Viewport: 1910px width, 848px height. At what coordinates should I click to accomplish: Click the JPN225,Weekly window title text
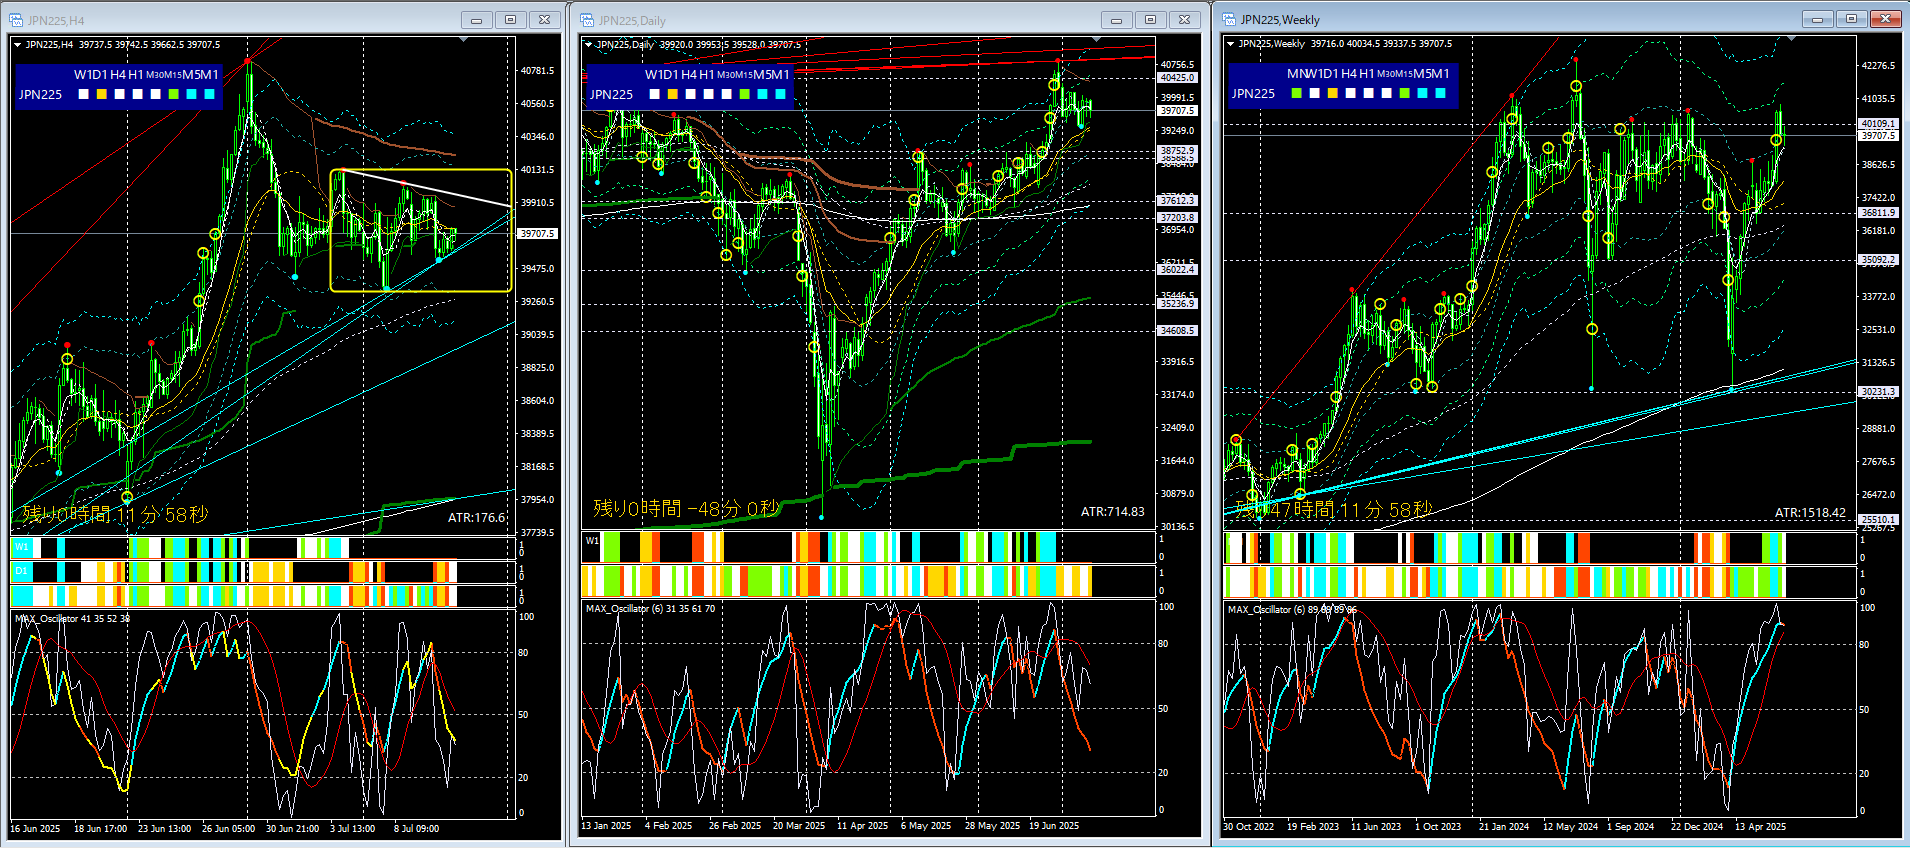[x=1280, y=19]
